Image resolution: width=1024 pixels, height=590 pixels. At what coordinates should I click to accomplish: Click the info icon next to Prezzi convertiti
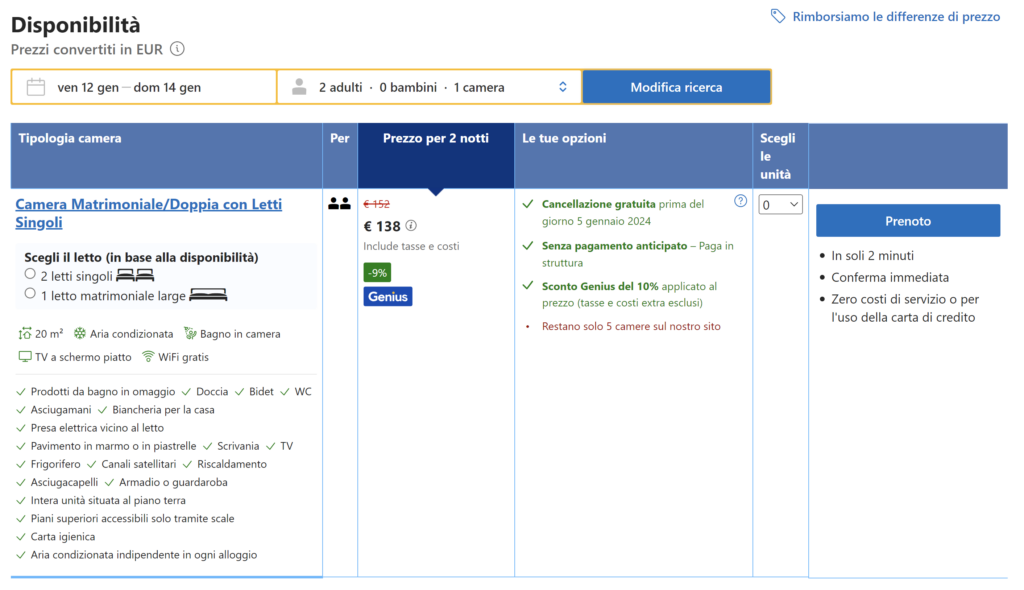177,49
